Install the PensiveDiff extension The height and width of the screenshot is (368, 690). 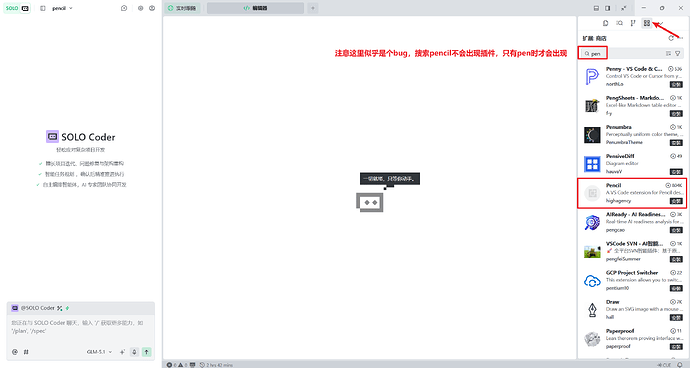[x=676, y=172]
